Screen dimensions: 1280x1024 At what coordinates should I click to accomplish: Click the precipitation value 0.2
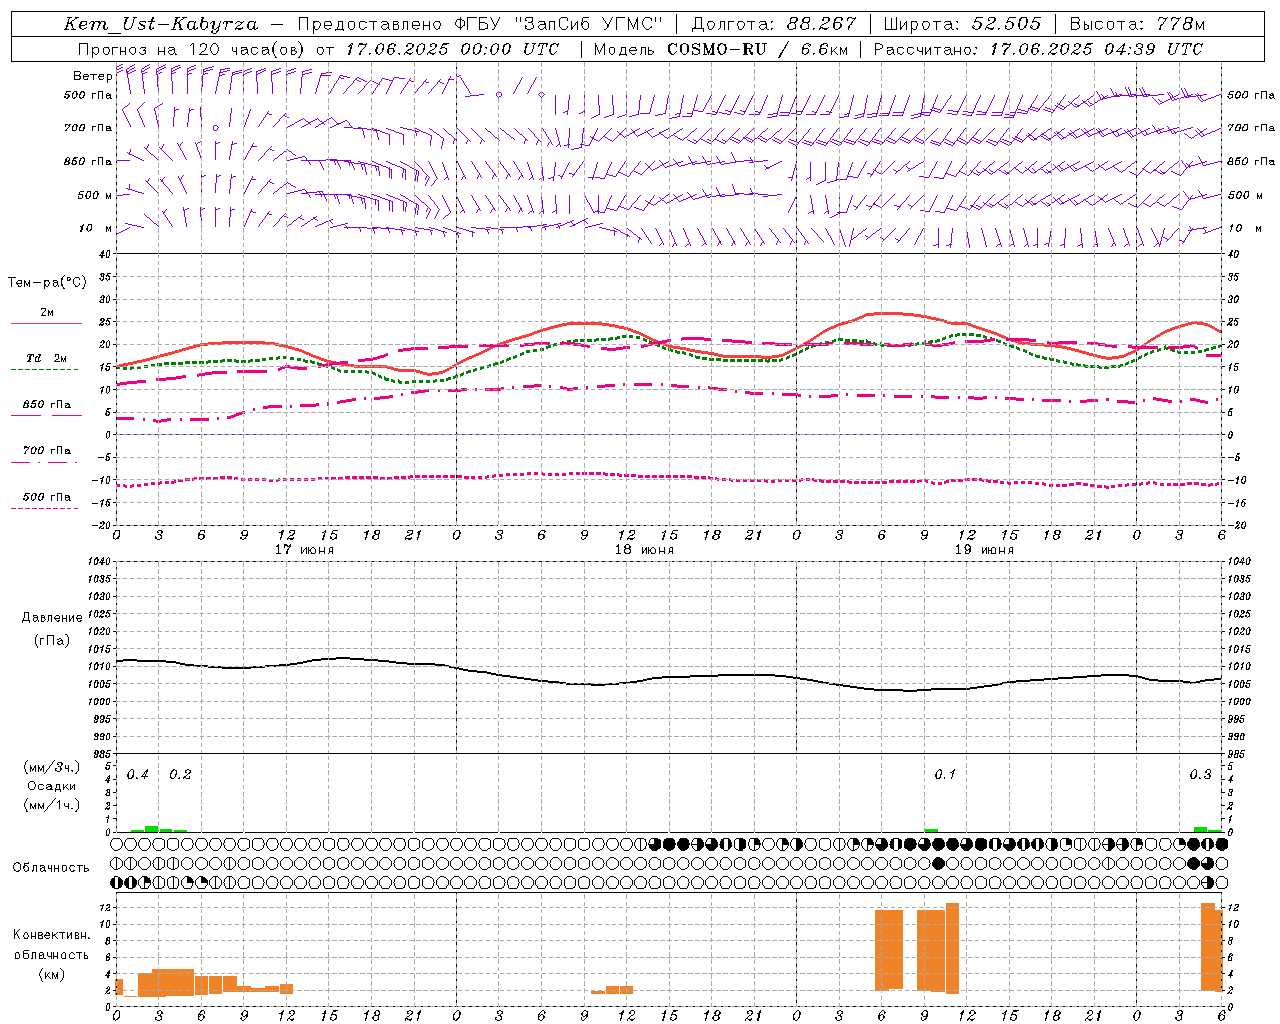point(180,775)
